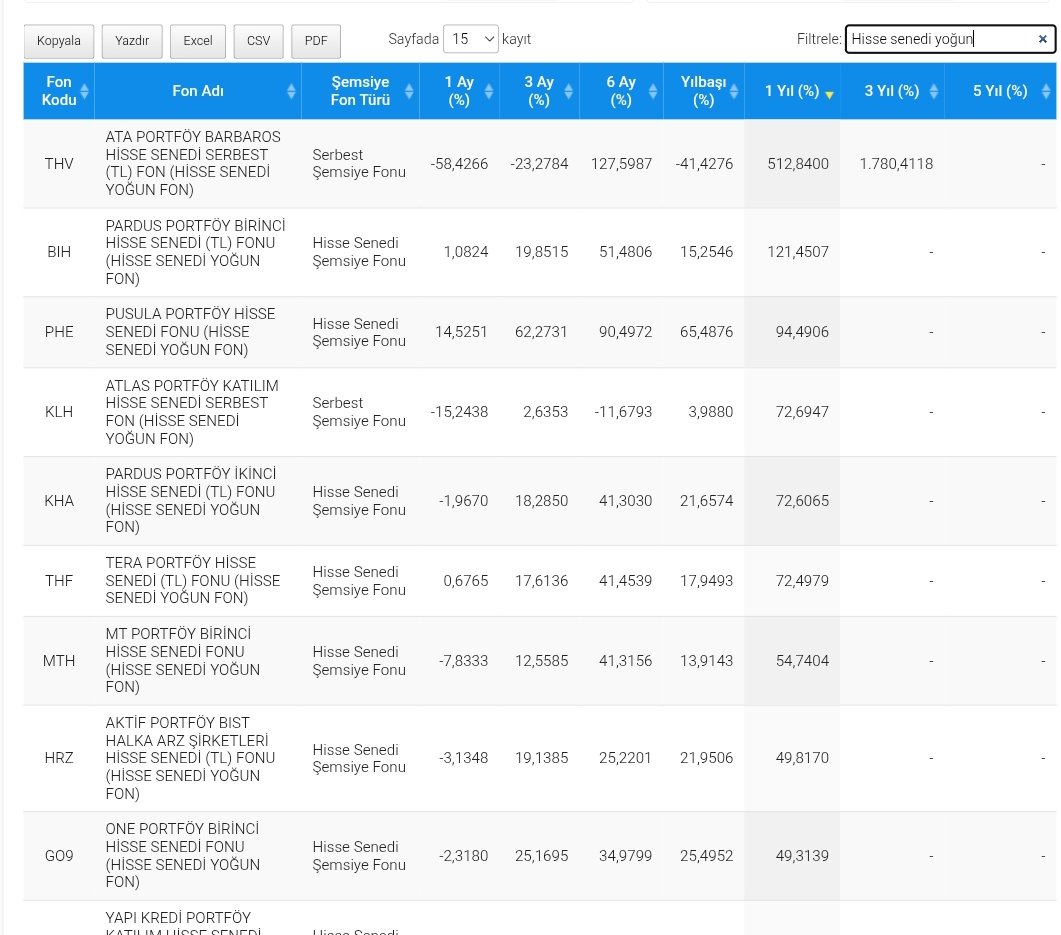Select the THV fund code row
This screenshot has height=935, width=1061.
point(59,164)
